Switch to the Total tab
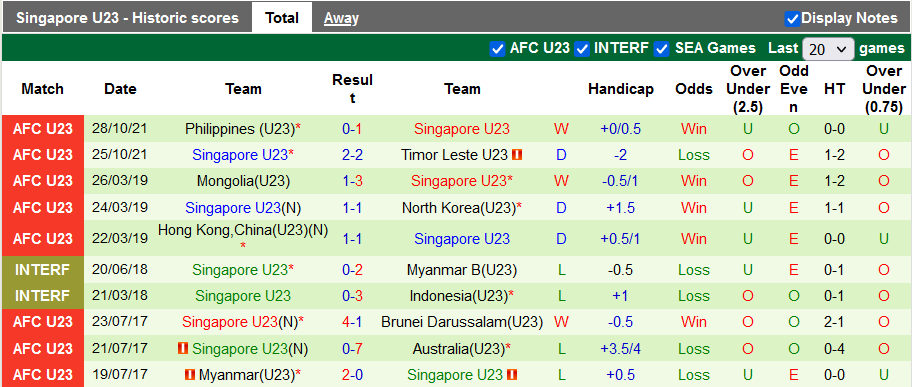 (282, 18)
